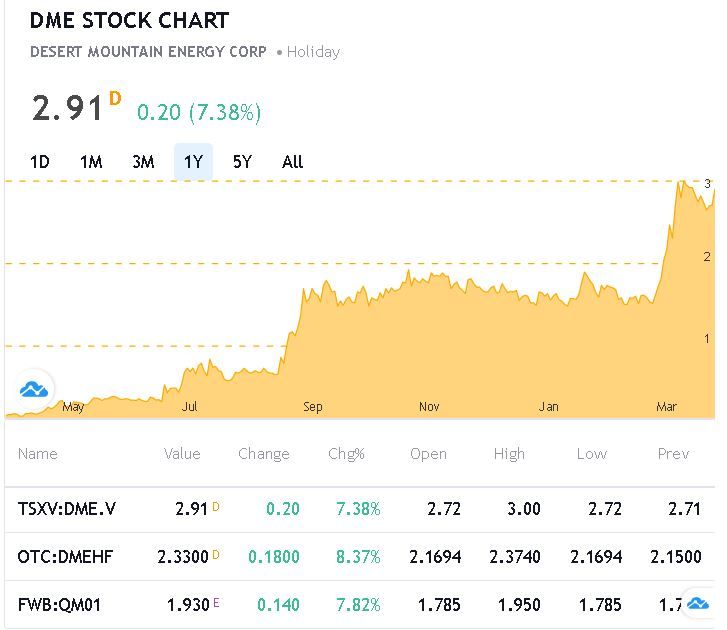Show the 5Y chart range
The image size is (727, 630).
[x=242, y=162]
